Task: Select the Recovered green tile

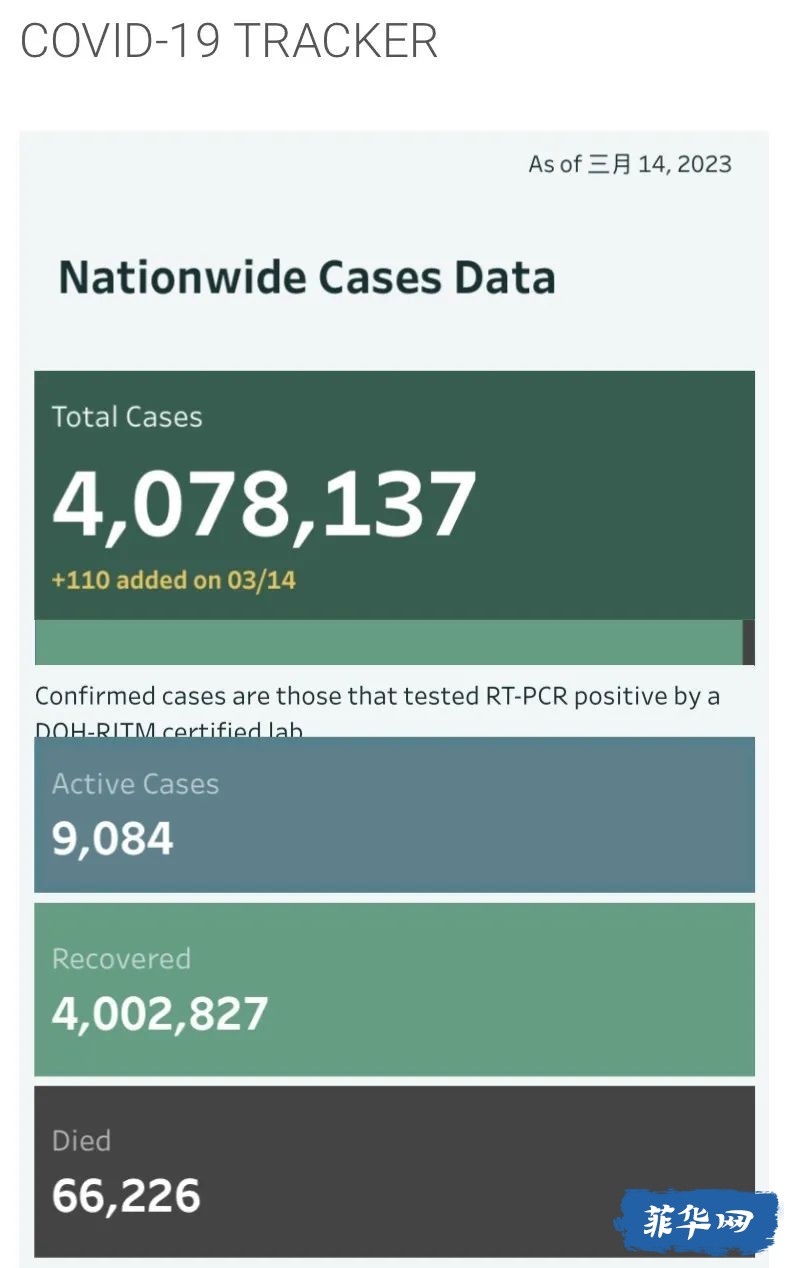Action: (x=394, y=990)
